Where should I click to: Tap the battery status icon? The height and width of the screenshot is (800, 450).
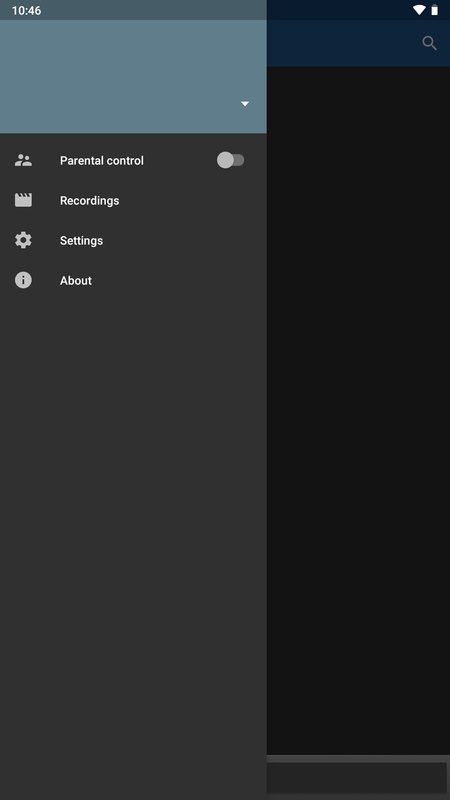point(435,10)
